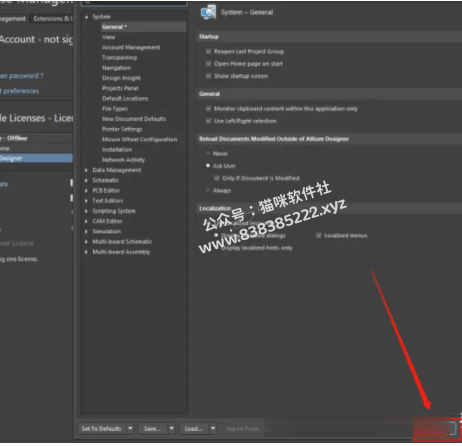Open Account Management preferences

coord(131,47)
